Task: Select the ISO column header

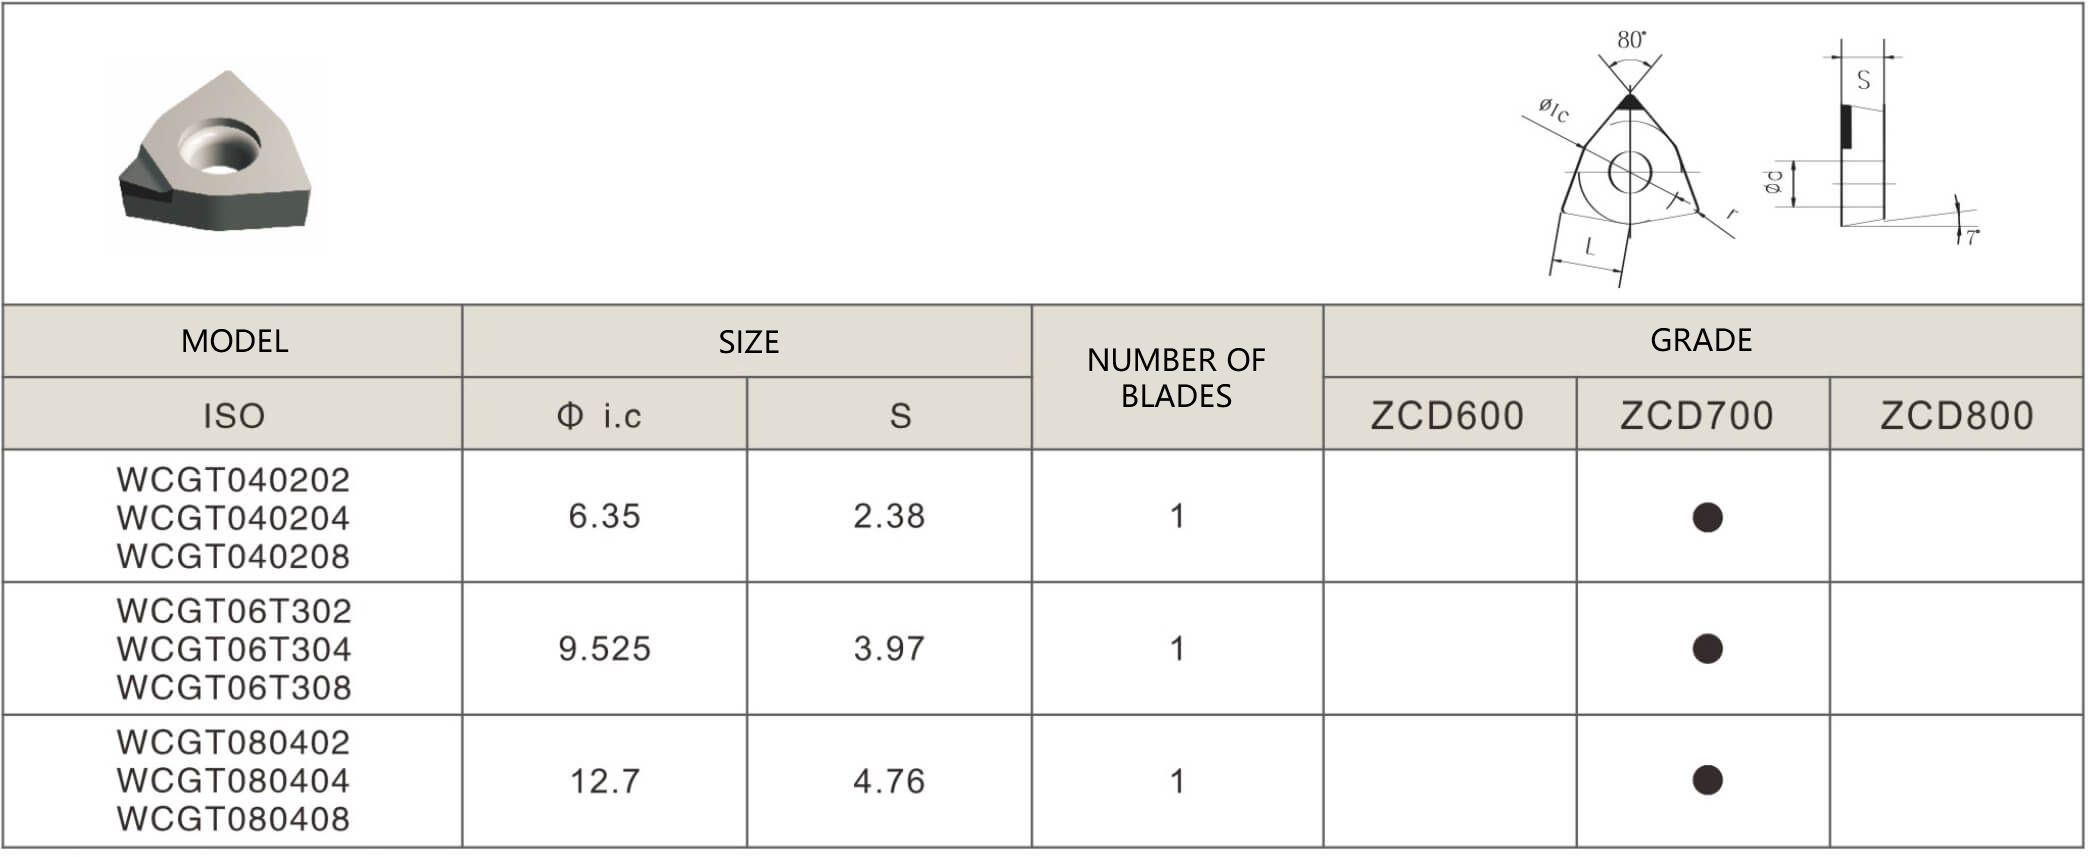Action: 234,416
